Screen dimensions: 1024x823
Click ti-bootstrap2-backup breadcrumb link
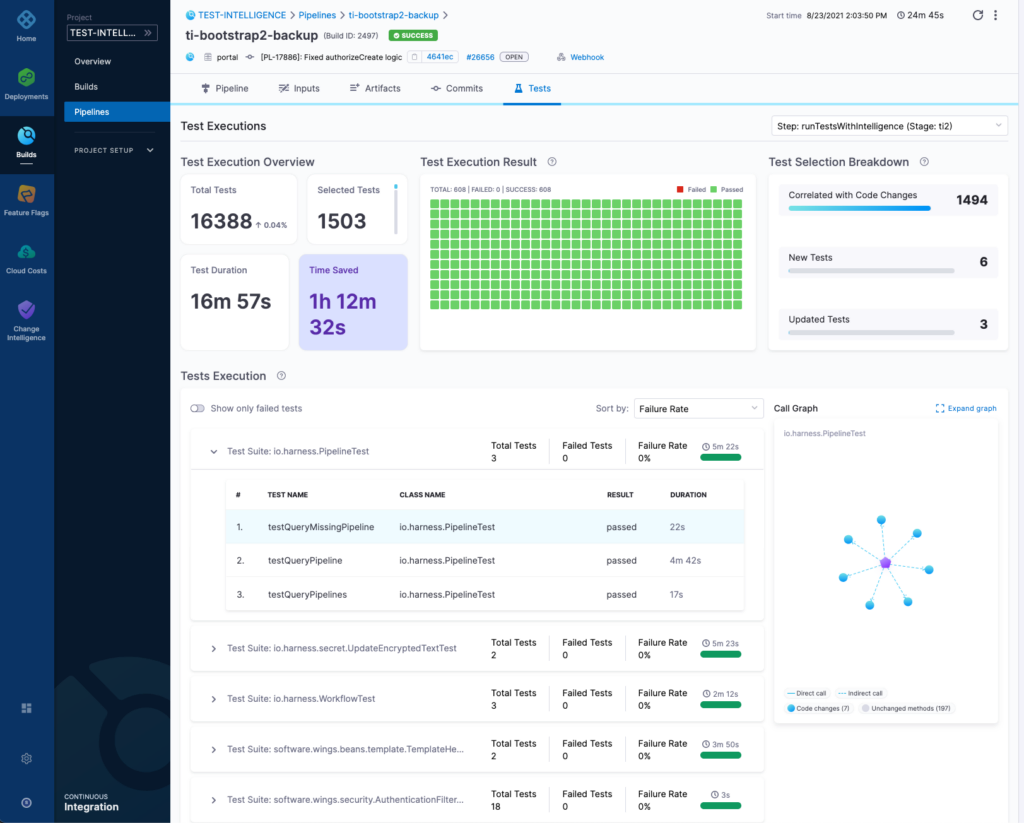point(393,15)
